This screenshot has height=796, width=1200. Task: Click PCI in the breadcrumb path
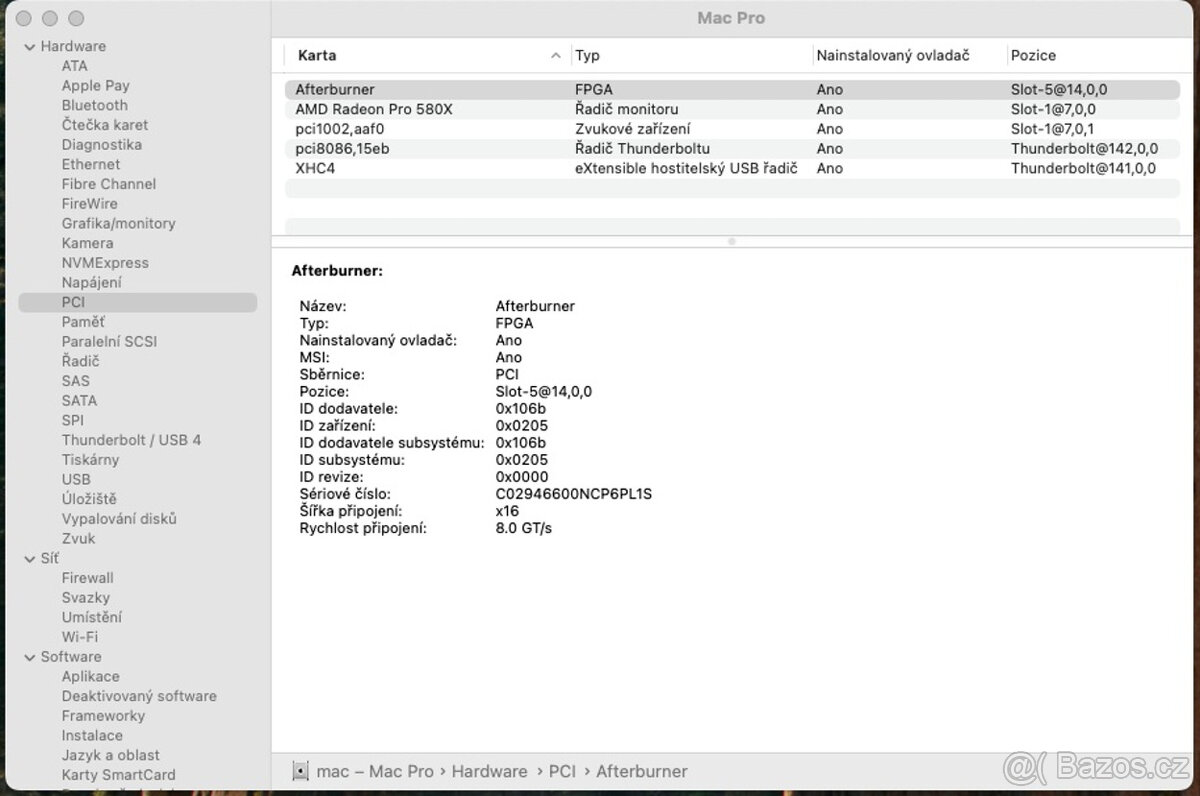pyautogui.click(x=562, y=771)
